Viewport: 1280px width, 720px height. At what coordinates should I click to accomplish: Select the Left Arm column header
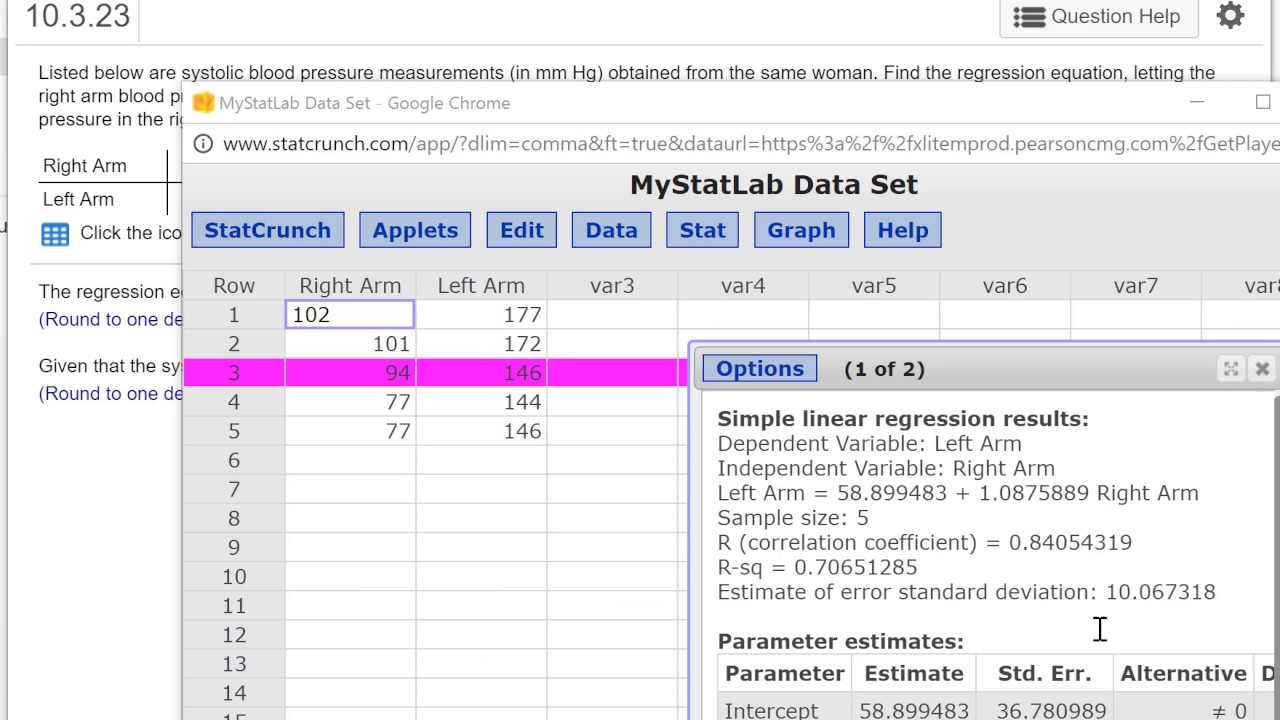pos(481,286)
